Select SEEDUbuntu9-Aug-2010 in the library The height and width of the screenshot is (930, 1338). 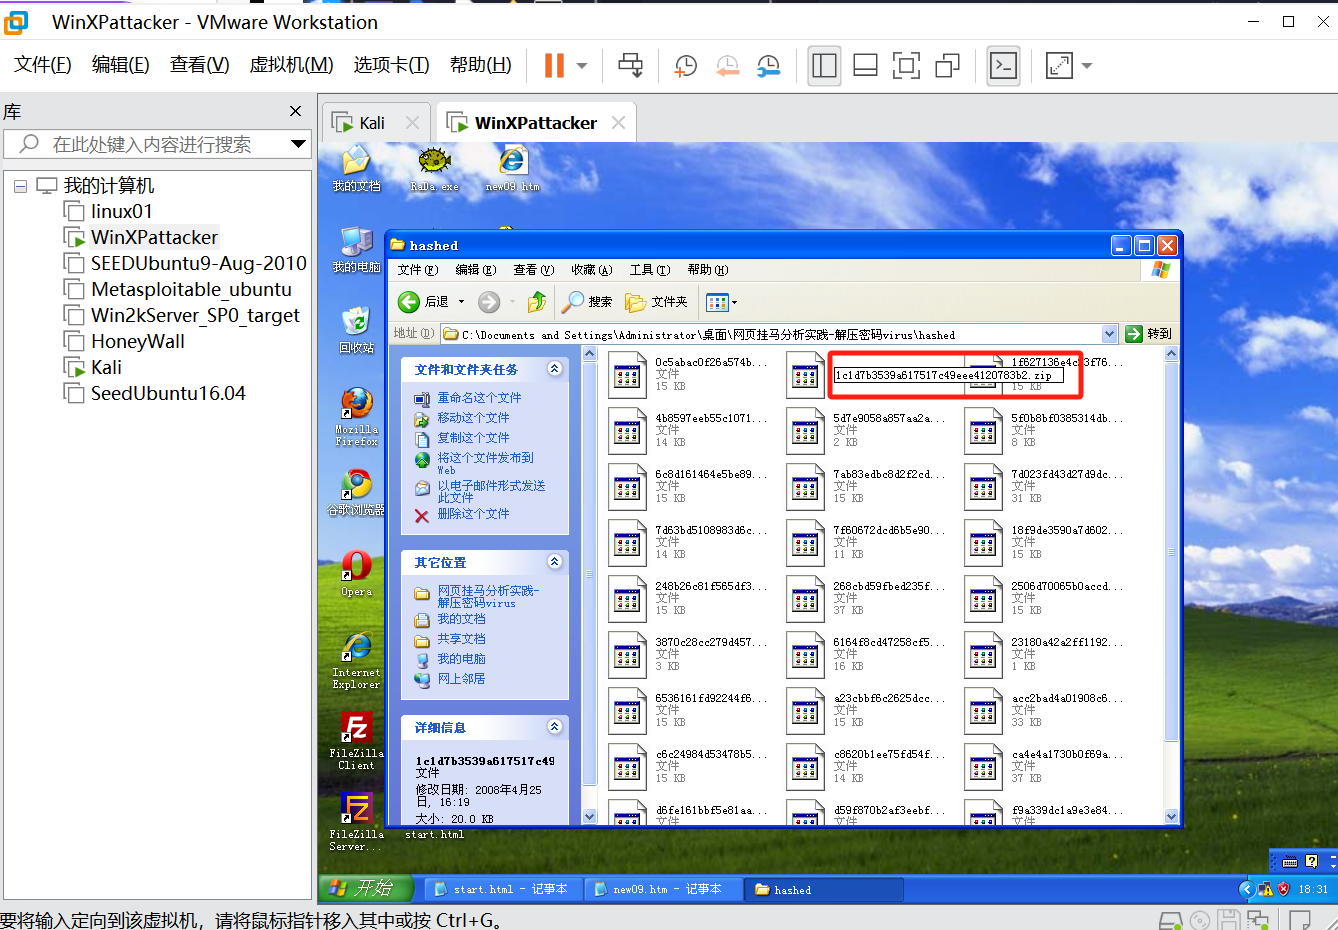tap(198, 263)
